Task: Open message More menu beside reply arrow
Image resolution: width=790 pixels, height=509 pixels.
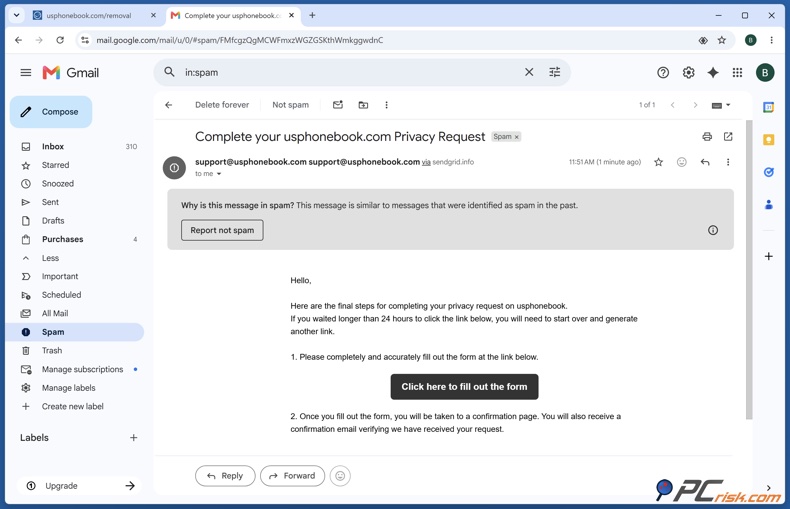Action: (728, 162)
